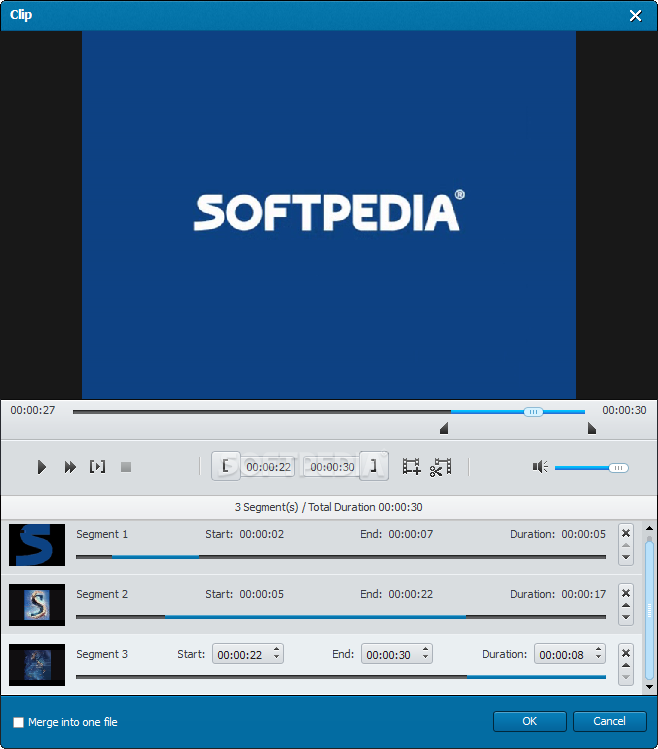The width and height of the screenshot is (658, 749).
Task: Play the selected segment only
Action: pyautogui.click(x=97, y=466)
